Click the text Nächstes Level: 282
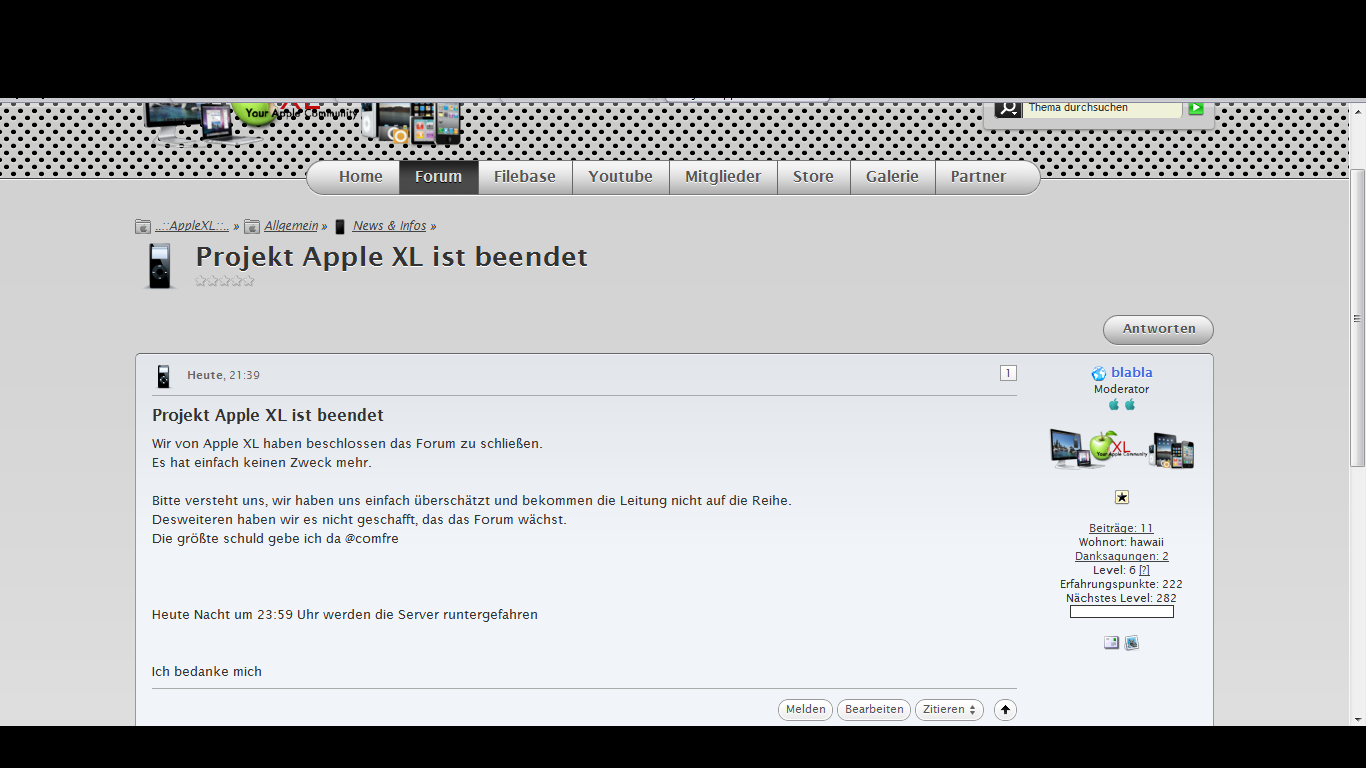The image size is (1366, 768). click(1121, 598)
